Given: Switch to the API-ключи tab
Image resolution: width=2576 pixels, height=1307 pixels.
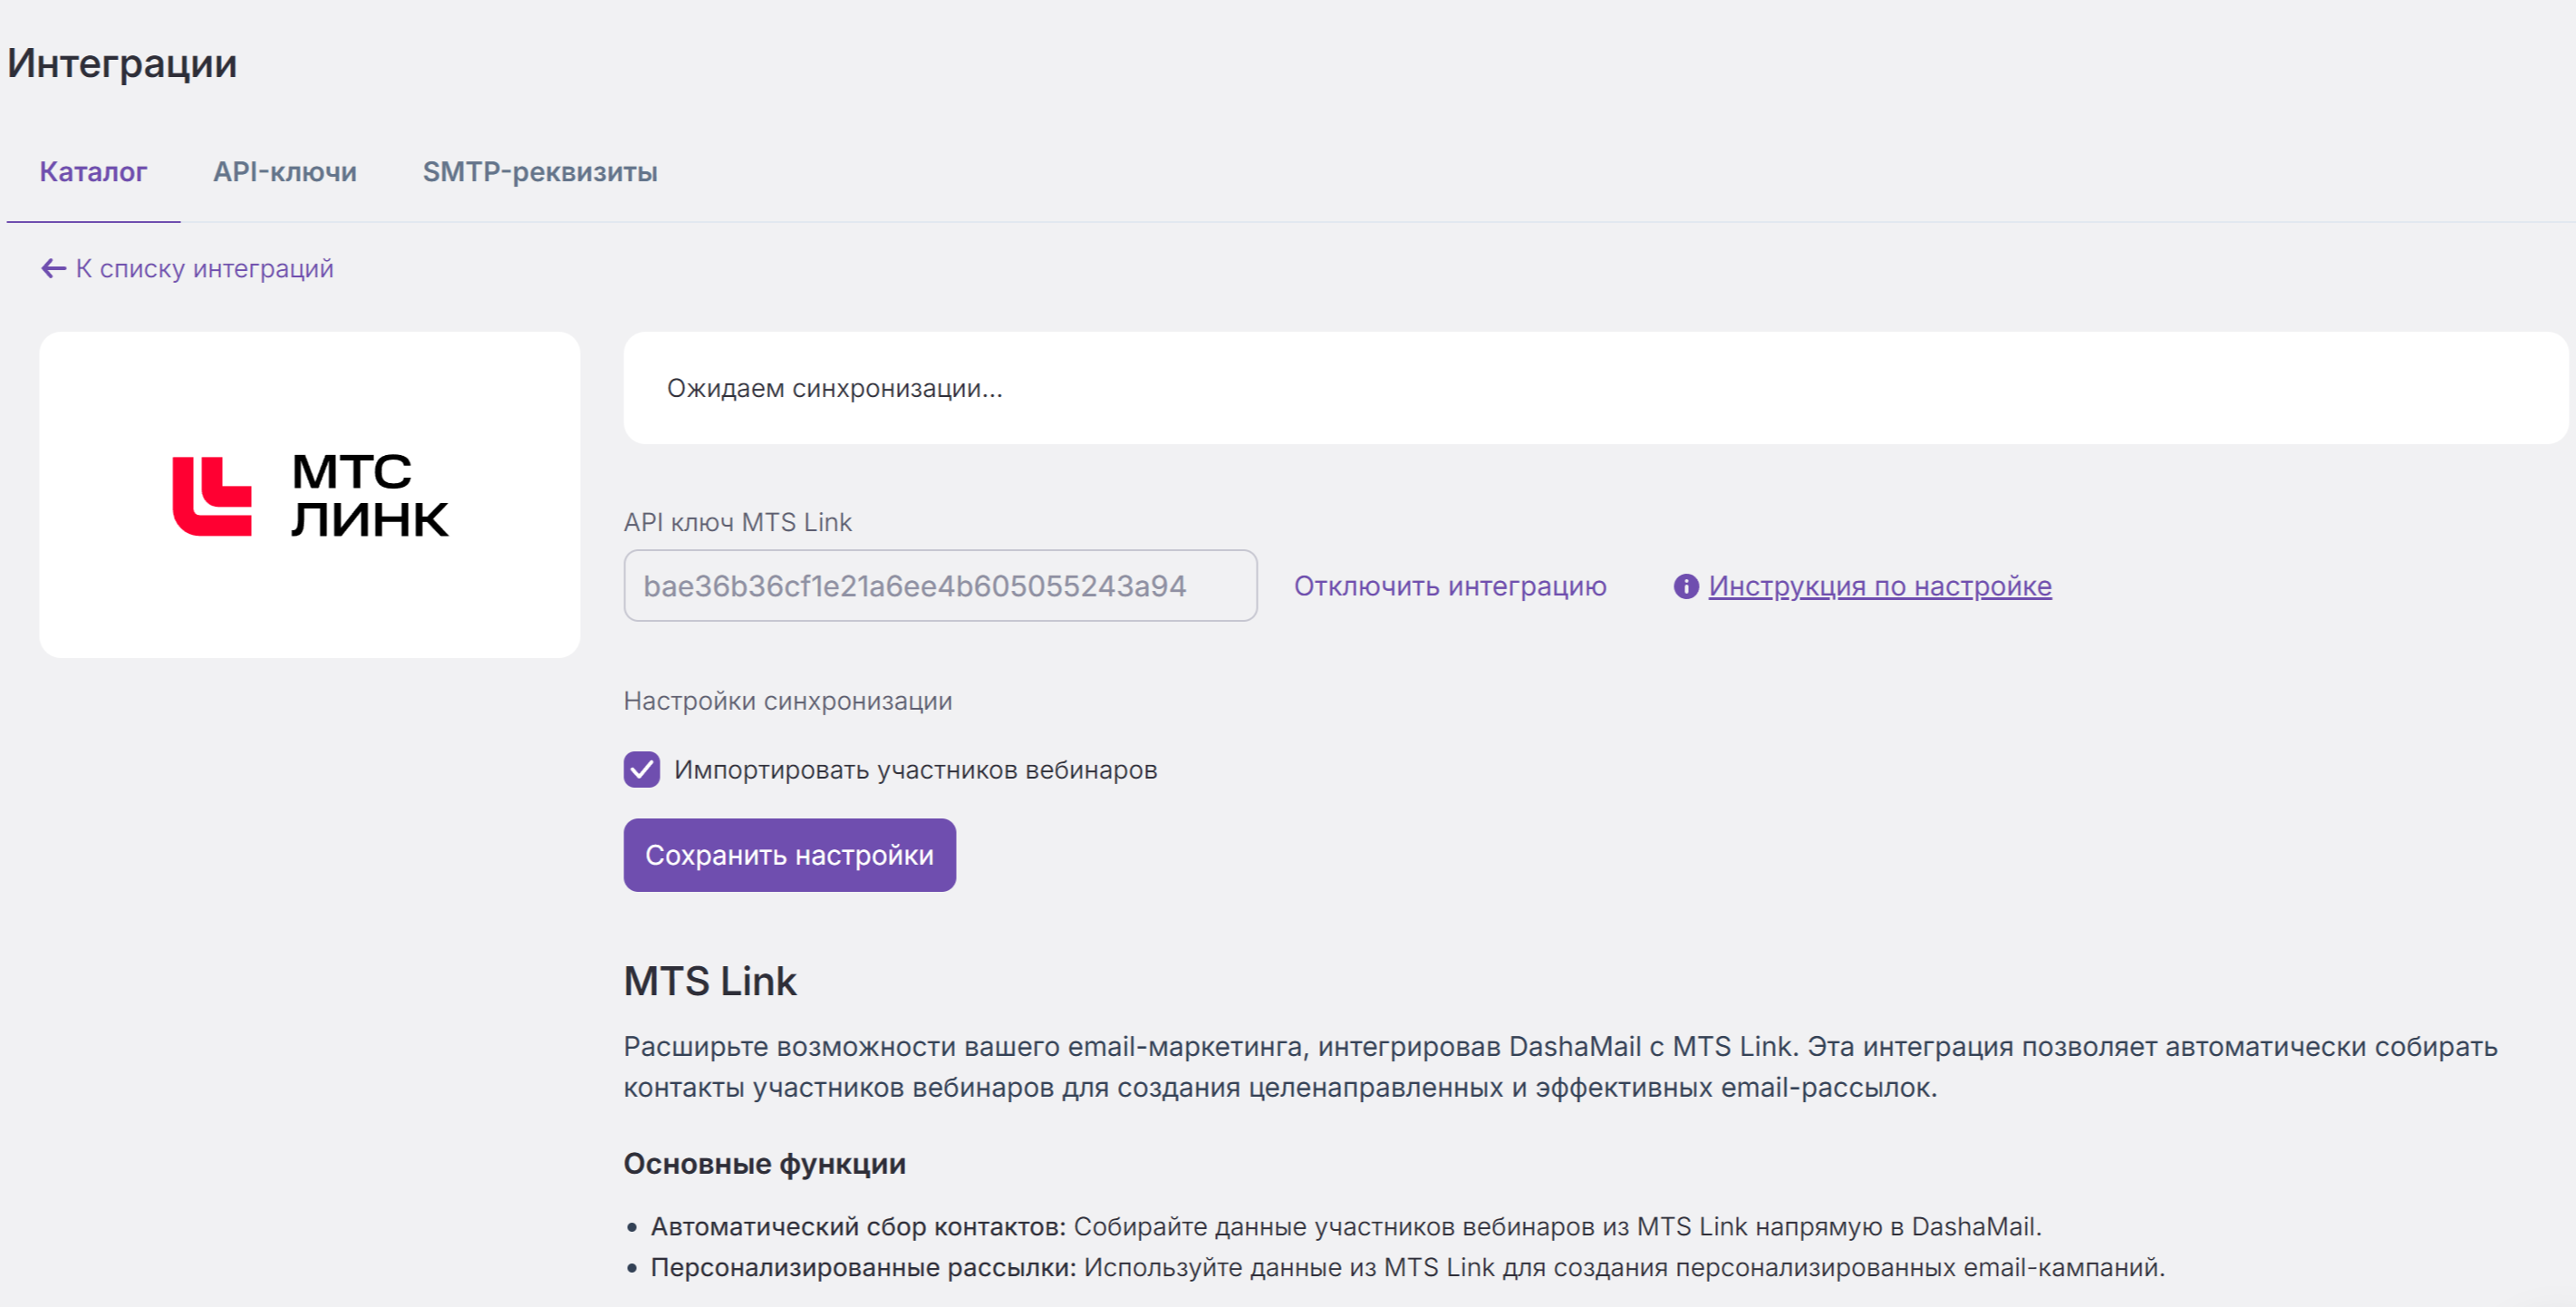Looking at the screenshot, I should (x=285, y=172).
